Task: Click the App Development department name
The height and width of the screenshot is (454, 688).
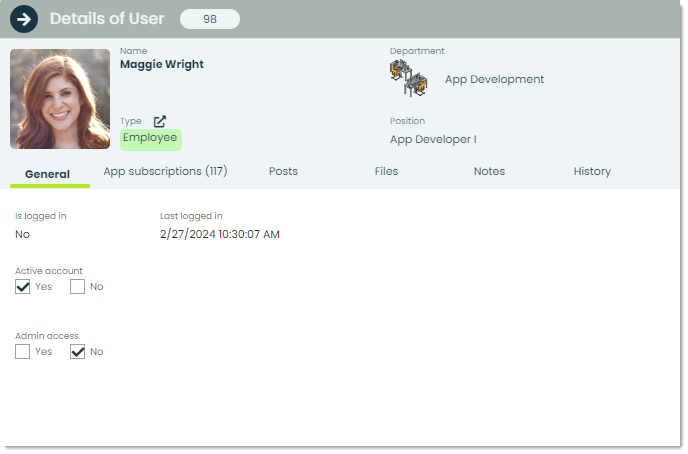Action: (494, 79)
